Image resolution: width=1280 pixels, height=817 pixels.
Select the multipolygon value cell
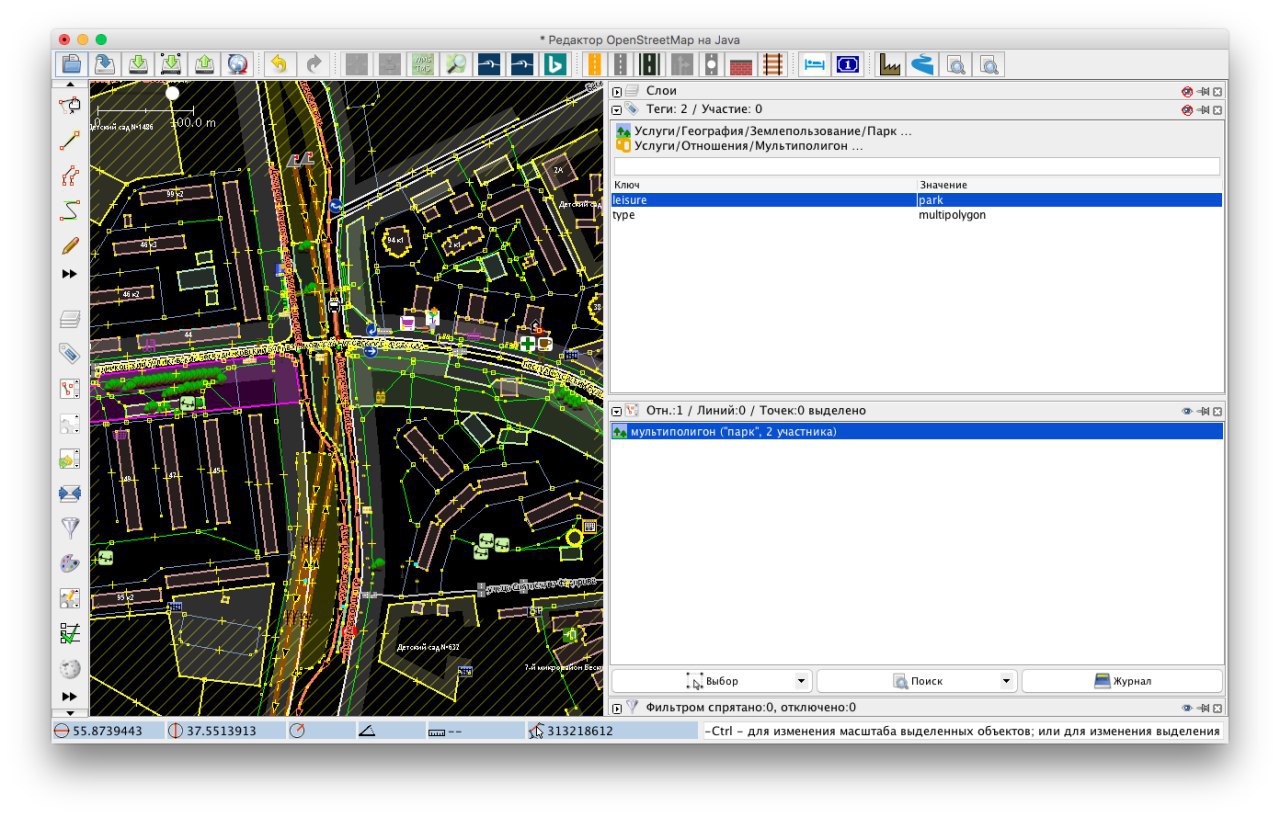(x=1070, y=215)
